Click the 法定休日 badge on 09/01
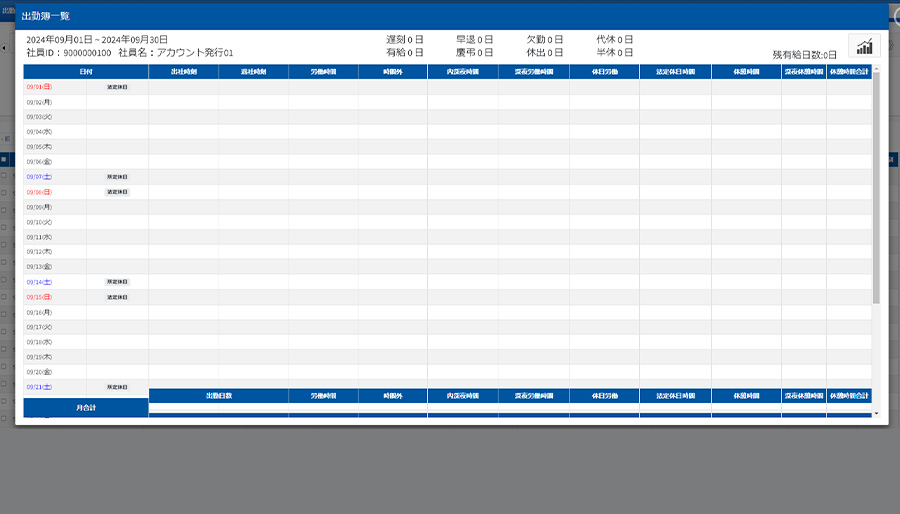 [x=117, y=87]
